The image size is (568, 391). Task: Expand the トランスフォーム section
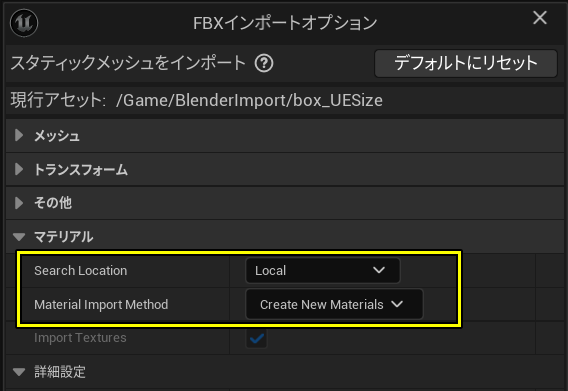pyautogui.click(x=19, y=169)
